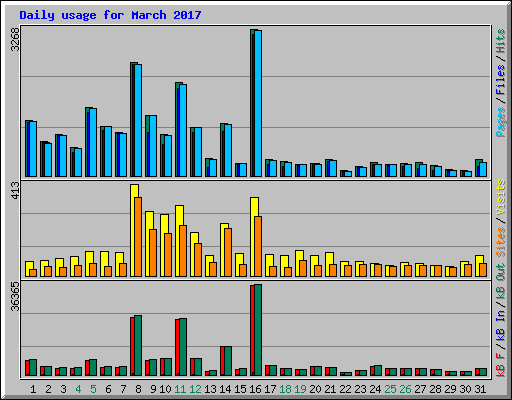Screen dimensions: 512x400
Task: Click the 'Daily usage for March 2017' title
Action: pos(110,15)
